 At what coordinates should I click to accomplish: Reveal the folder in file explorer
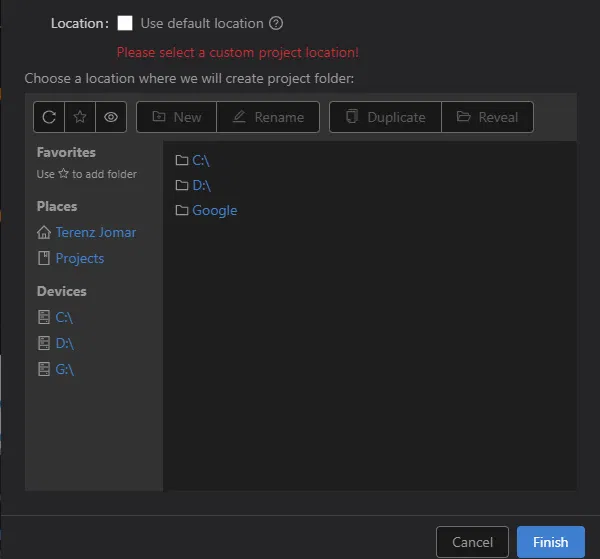(488, 117)
